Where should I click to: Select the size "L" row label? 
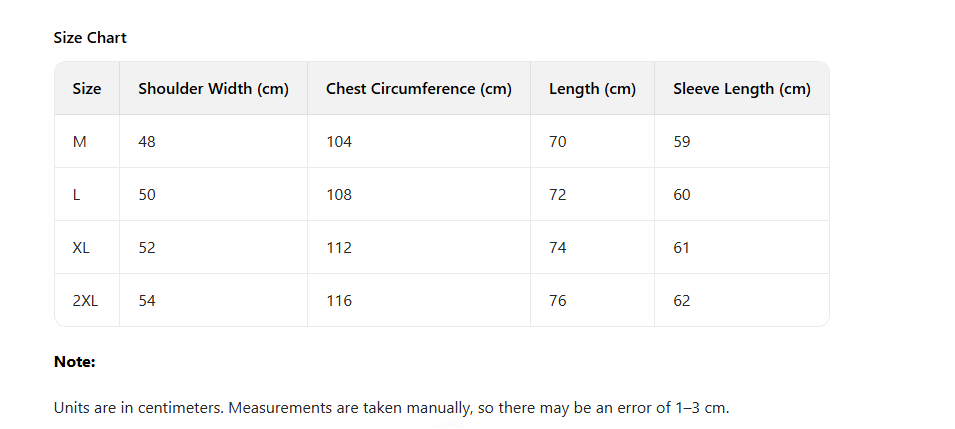[x=77, y=195]
